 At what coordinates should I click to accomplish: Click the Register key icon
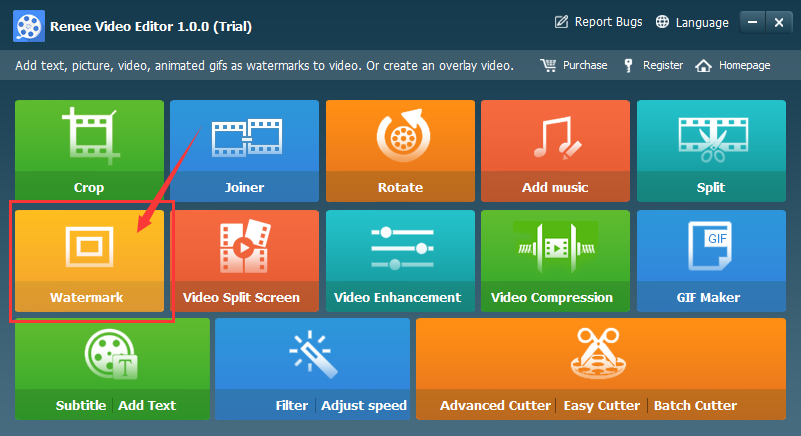[x=628, y=65]
